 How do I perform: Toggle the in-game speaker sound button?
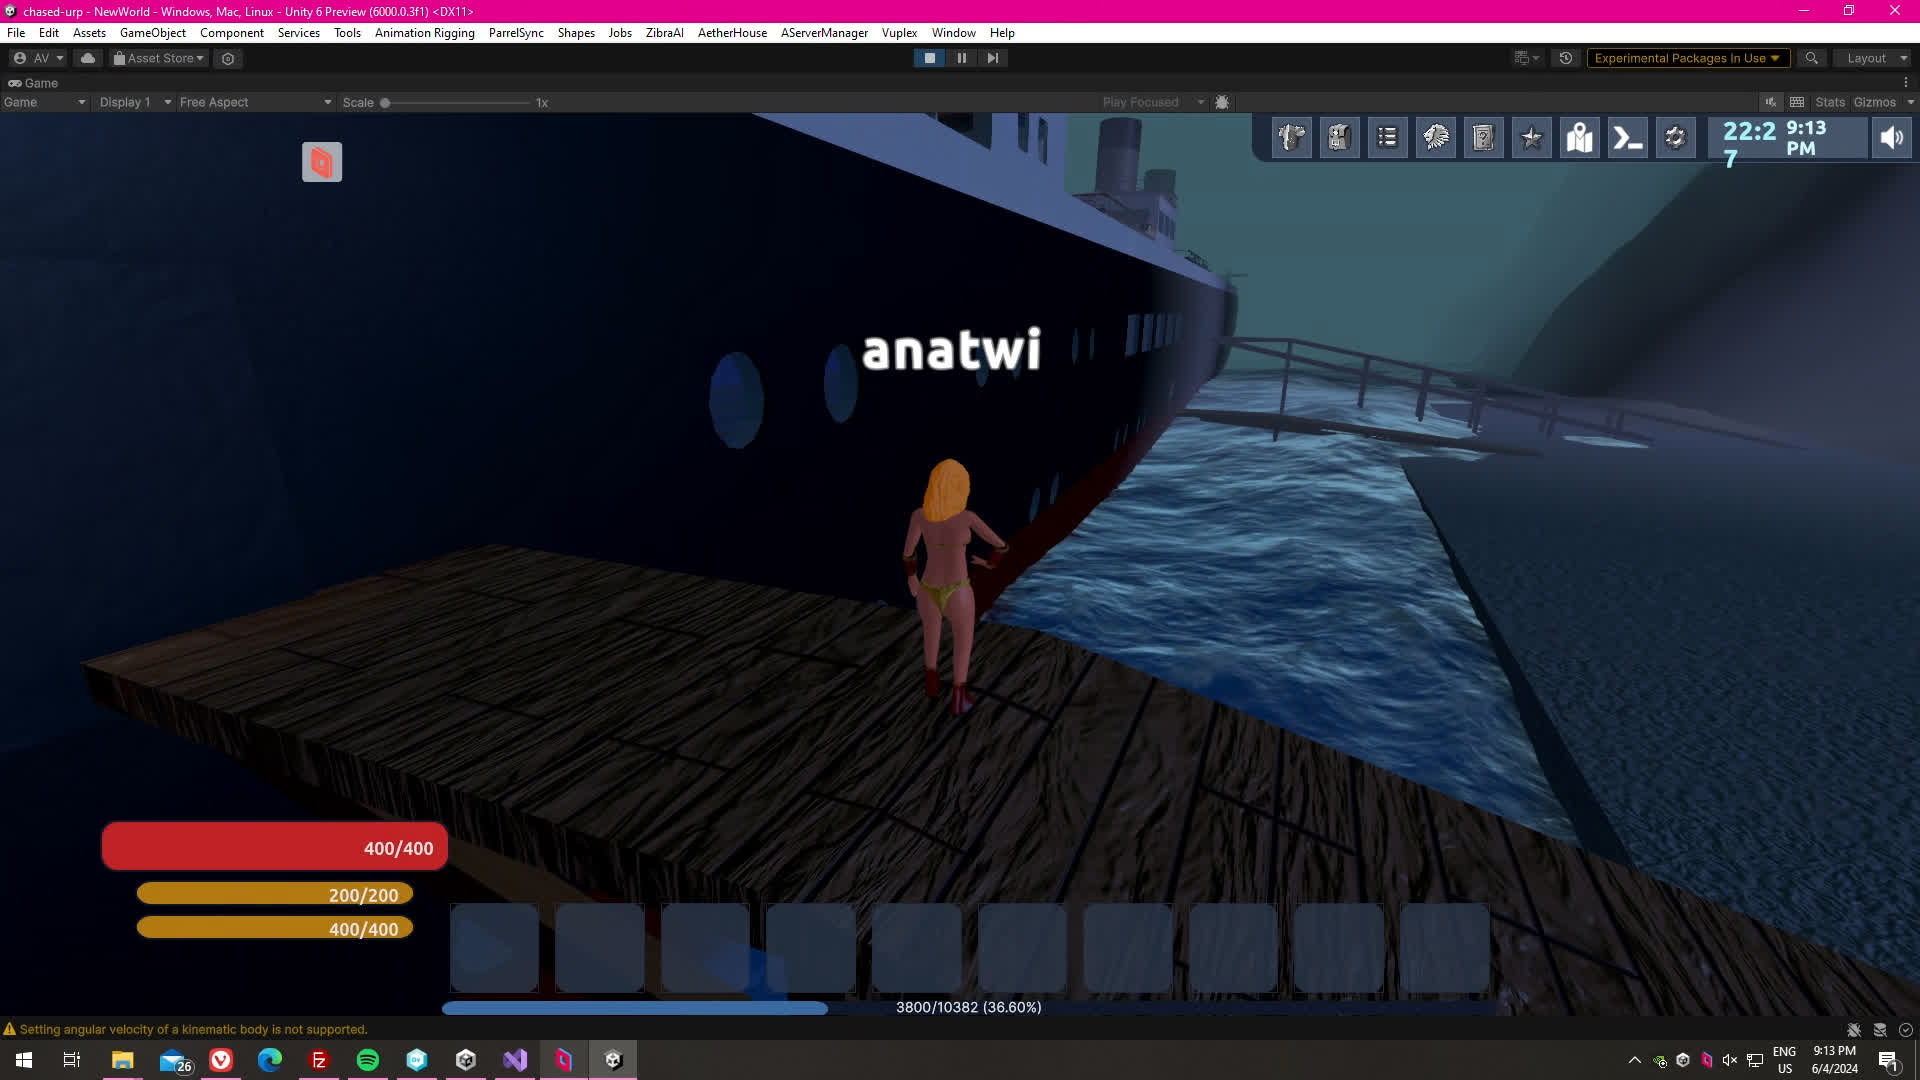(x=1891, y=138)
